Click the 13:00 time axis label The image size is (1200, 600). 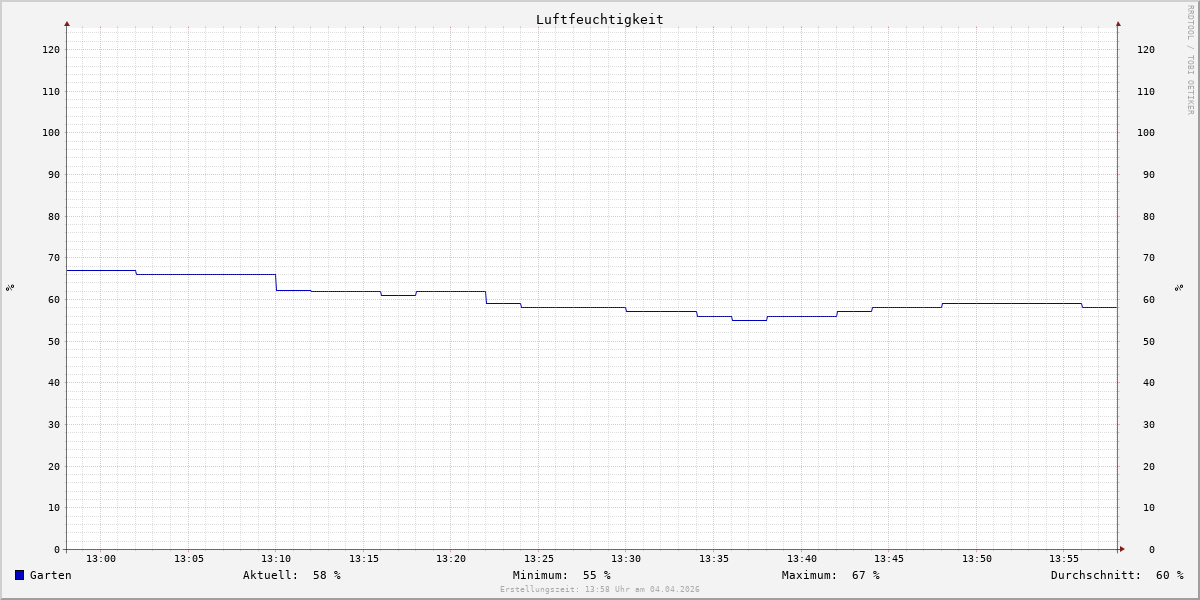click(101, 559)
